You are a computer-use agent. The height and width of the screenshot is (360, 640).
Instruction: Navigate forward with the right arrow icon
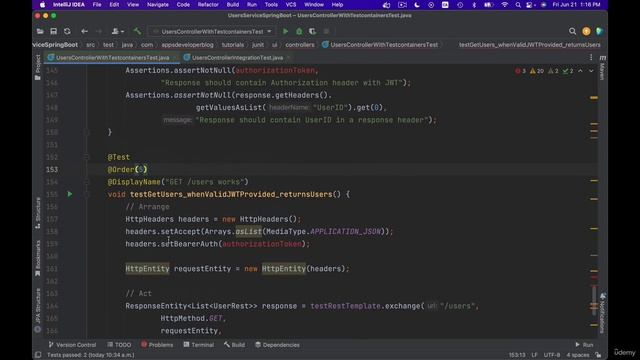[98, 31]
